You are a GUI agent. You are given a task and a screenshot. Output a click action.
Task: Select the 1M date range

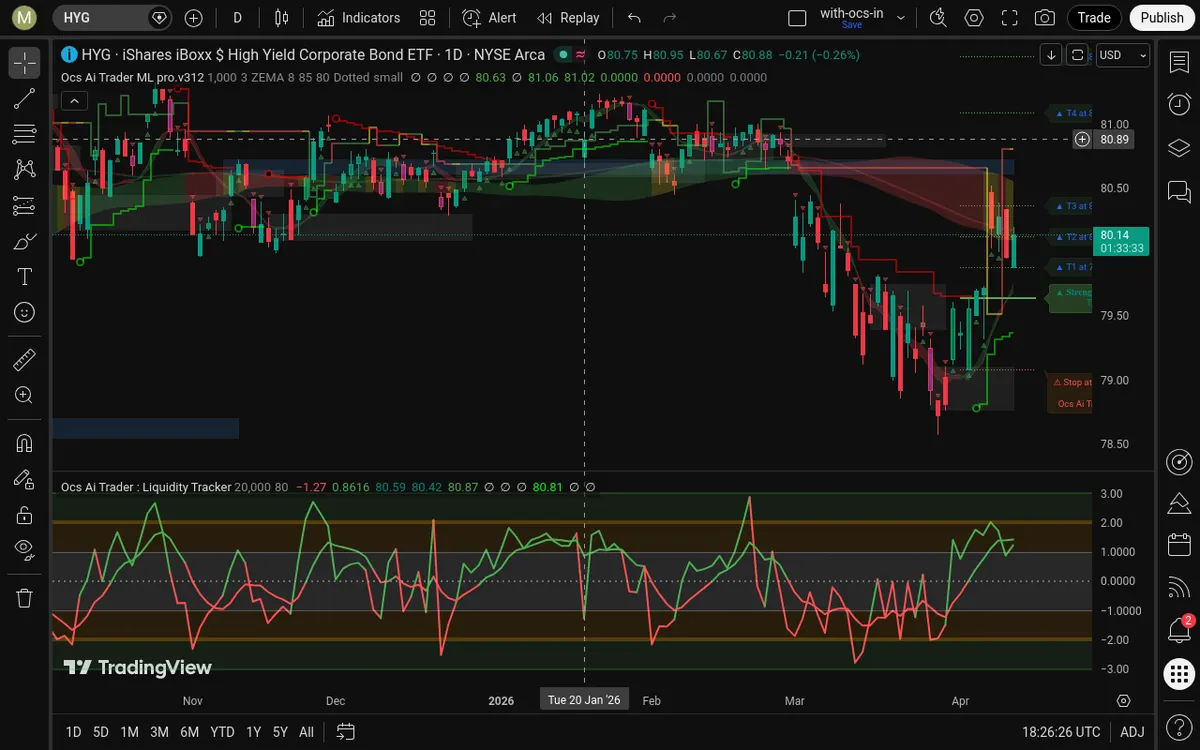tap(129, 732)
